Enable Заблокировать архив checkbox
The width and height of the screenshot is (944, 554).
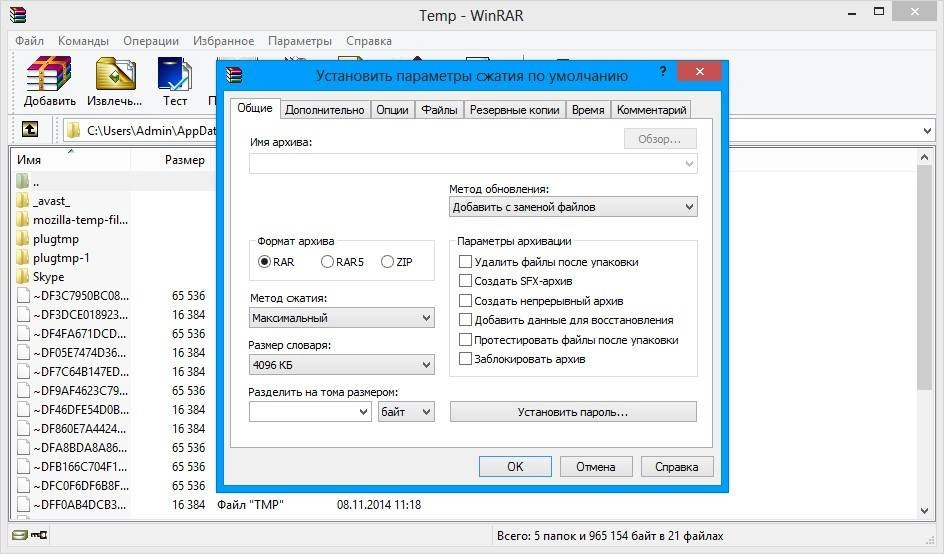pyautogui.click(x=465, y=359)
